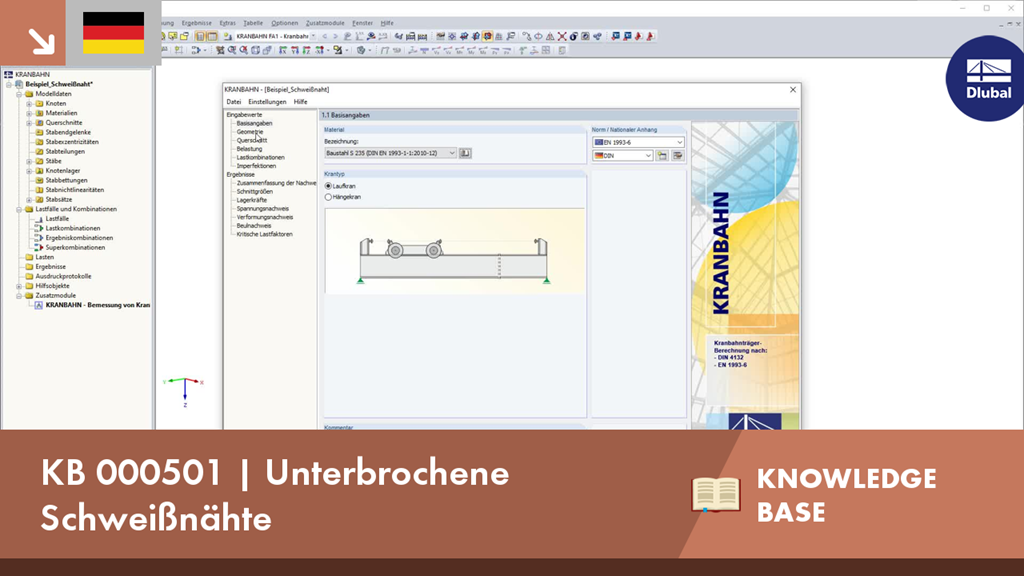Screen dimensions: 1024x576
Task: Select Belastung in dialog navigator
Action: 249,149
